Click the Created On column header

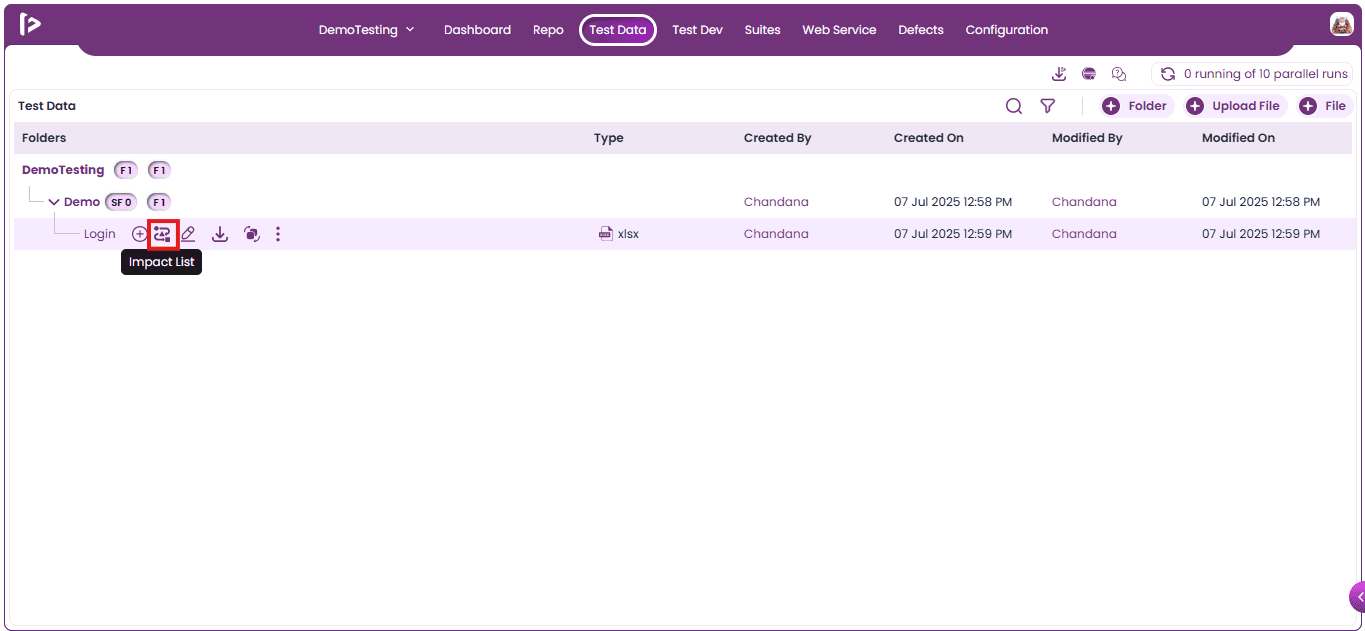(x=929, y=138)
